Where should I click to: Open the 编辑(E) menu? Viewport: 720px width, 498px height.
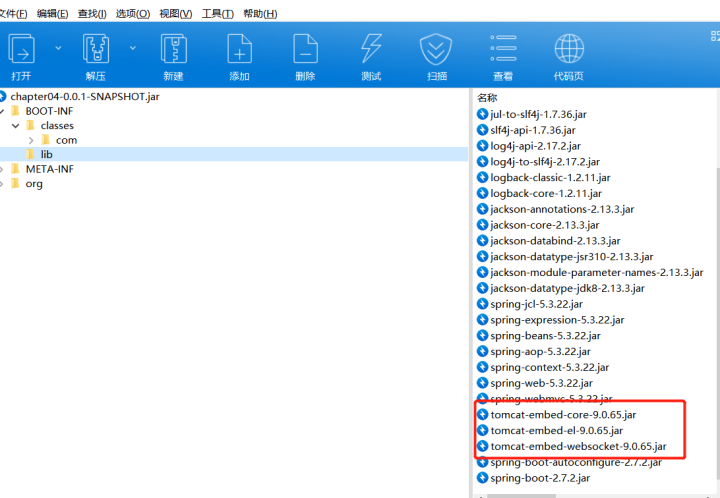tap(52, 14)
